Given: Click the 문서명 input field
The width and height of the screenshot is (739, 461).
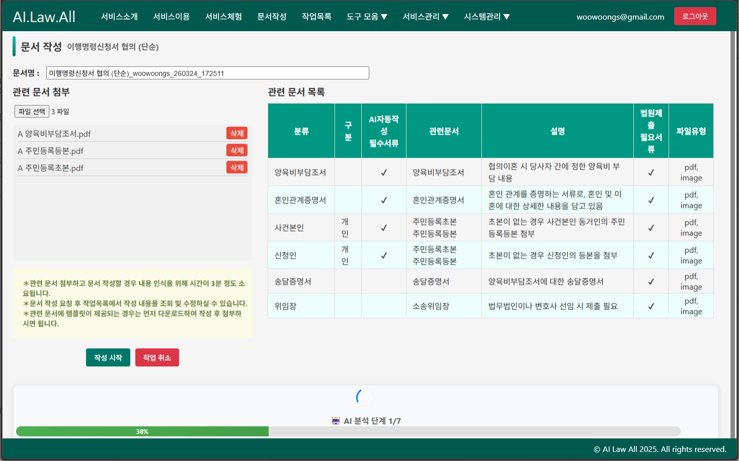Looking at the screenshot, I should pyautogui.click(x=207, y=73).
